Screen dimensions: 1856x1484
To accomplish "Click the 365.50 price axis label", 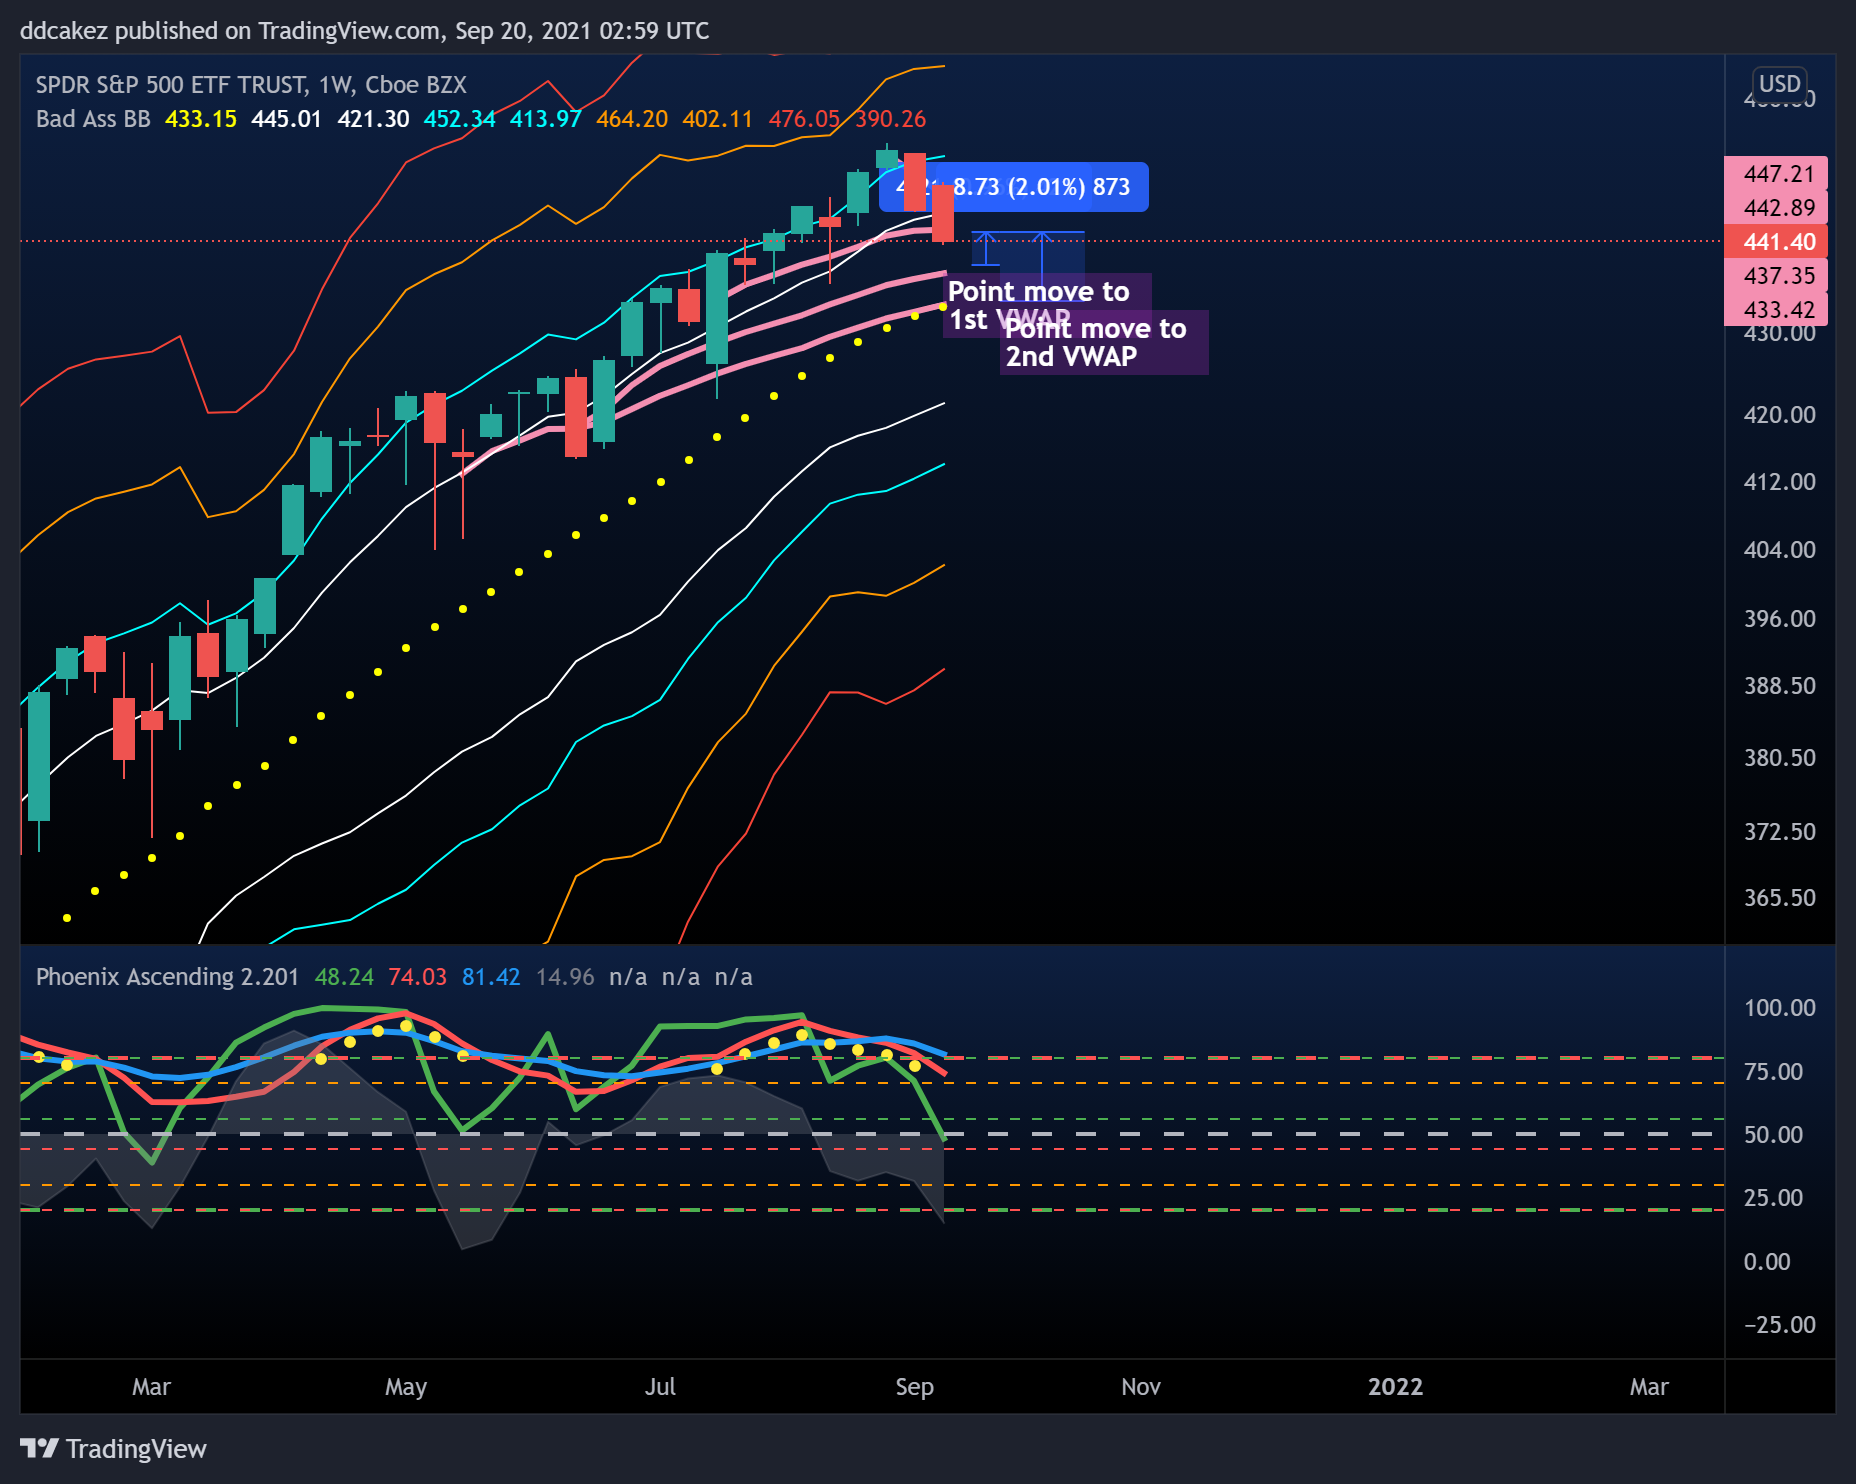I will [1780, 898].
